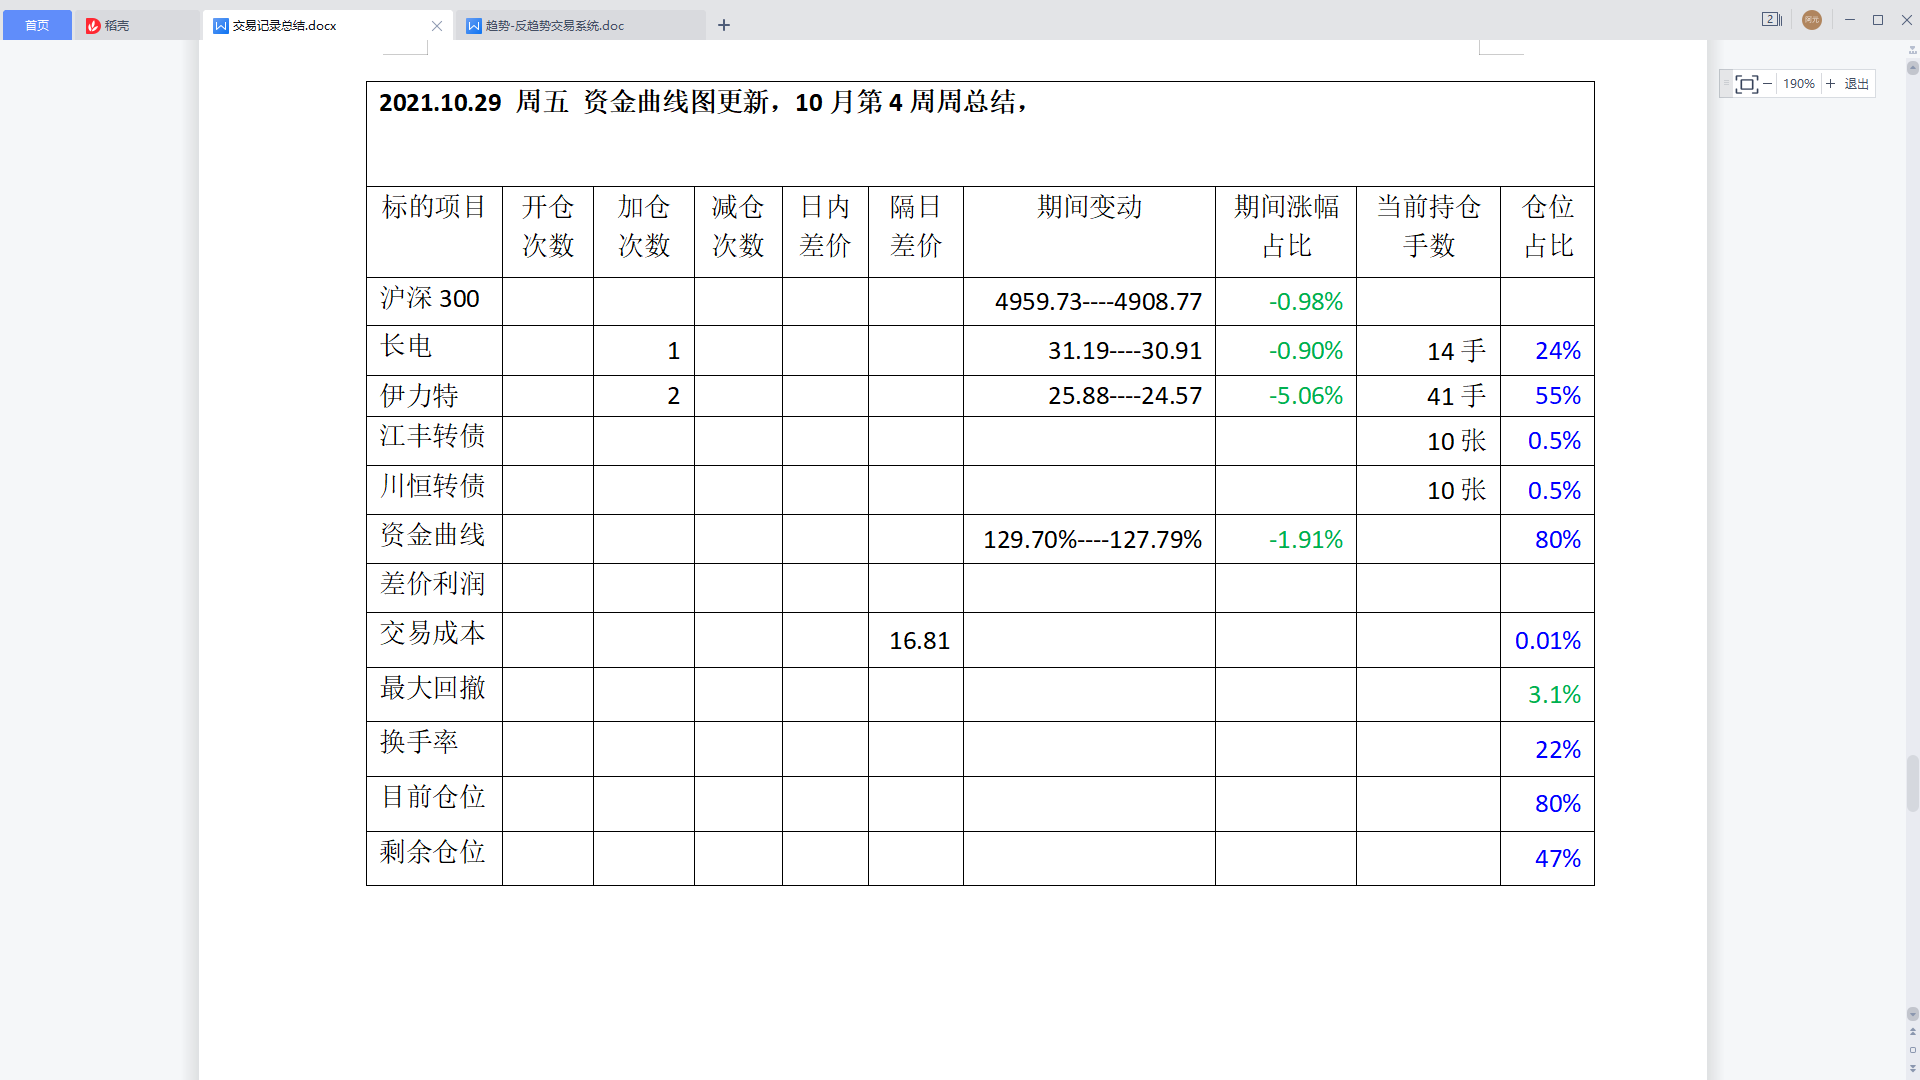This screenshot has height=1080, width=1920.
Task: Close the 交易记录总结.docx tab
Action: click(437, 26)
